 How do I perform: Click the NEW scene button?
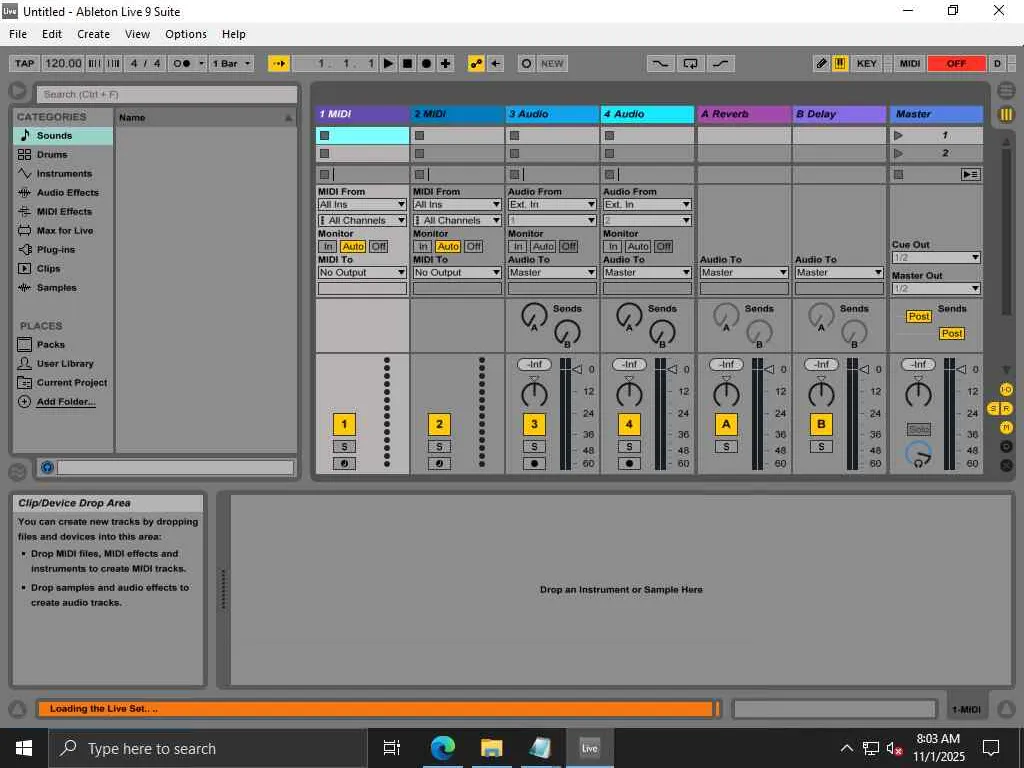pyautogui.click(x=552, y=63)
